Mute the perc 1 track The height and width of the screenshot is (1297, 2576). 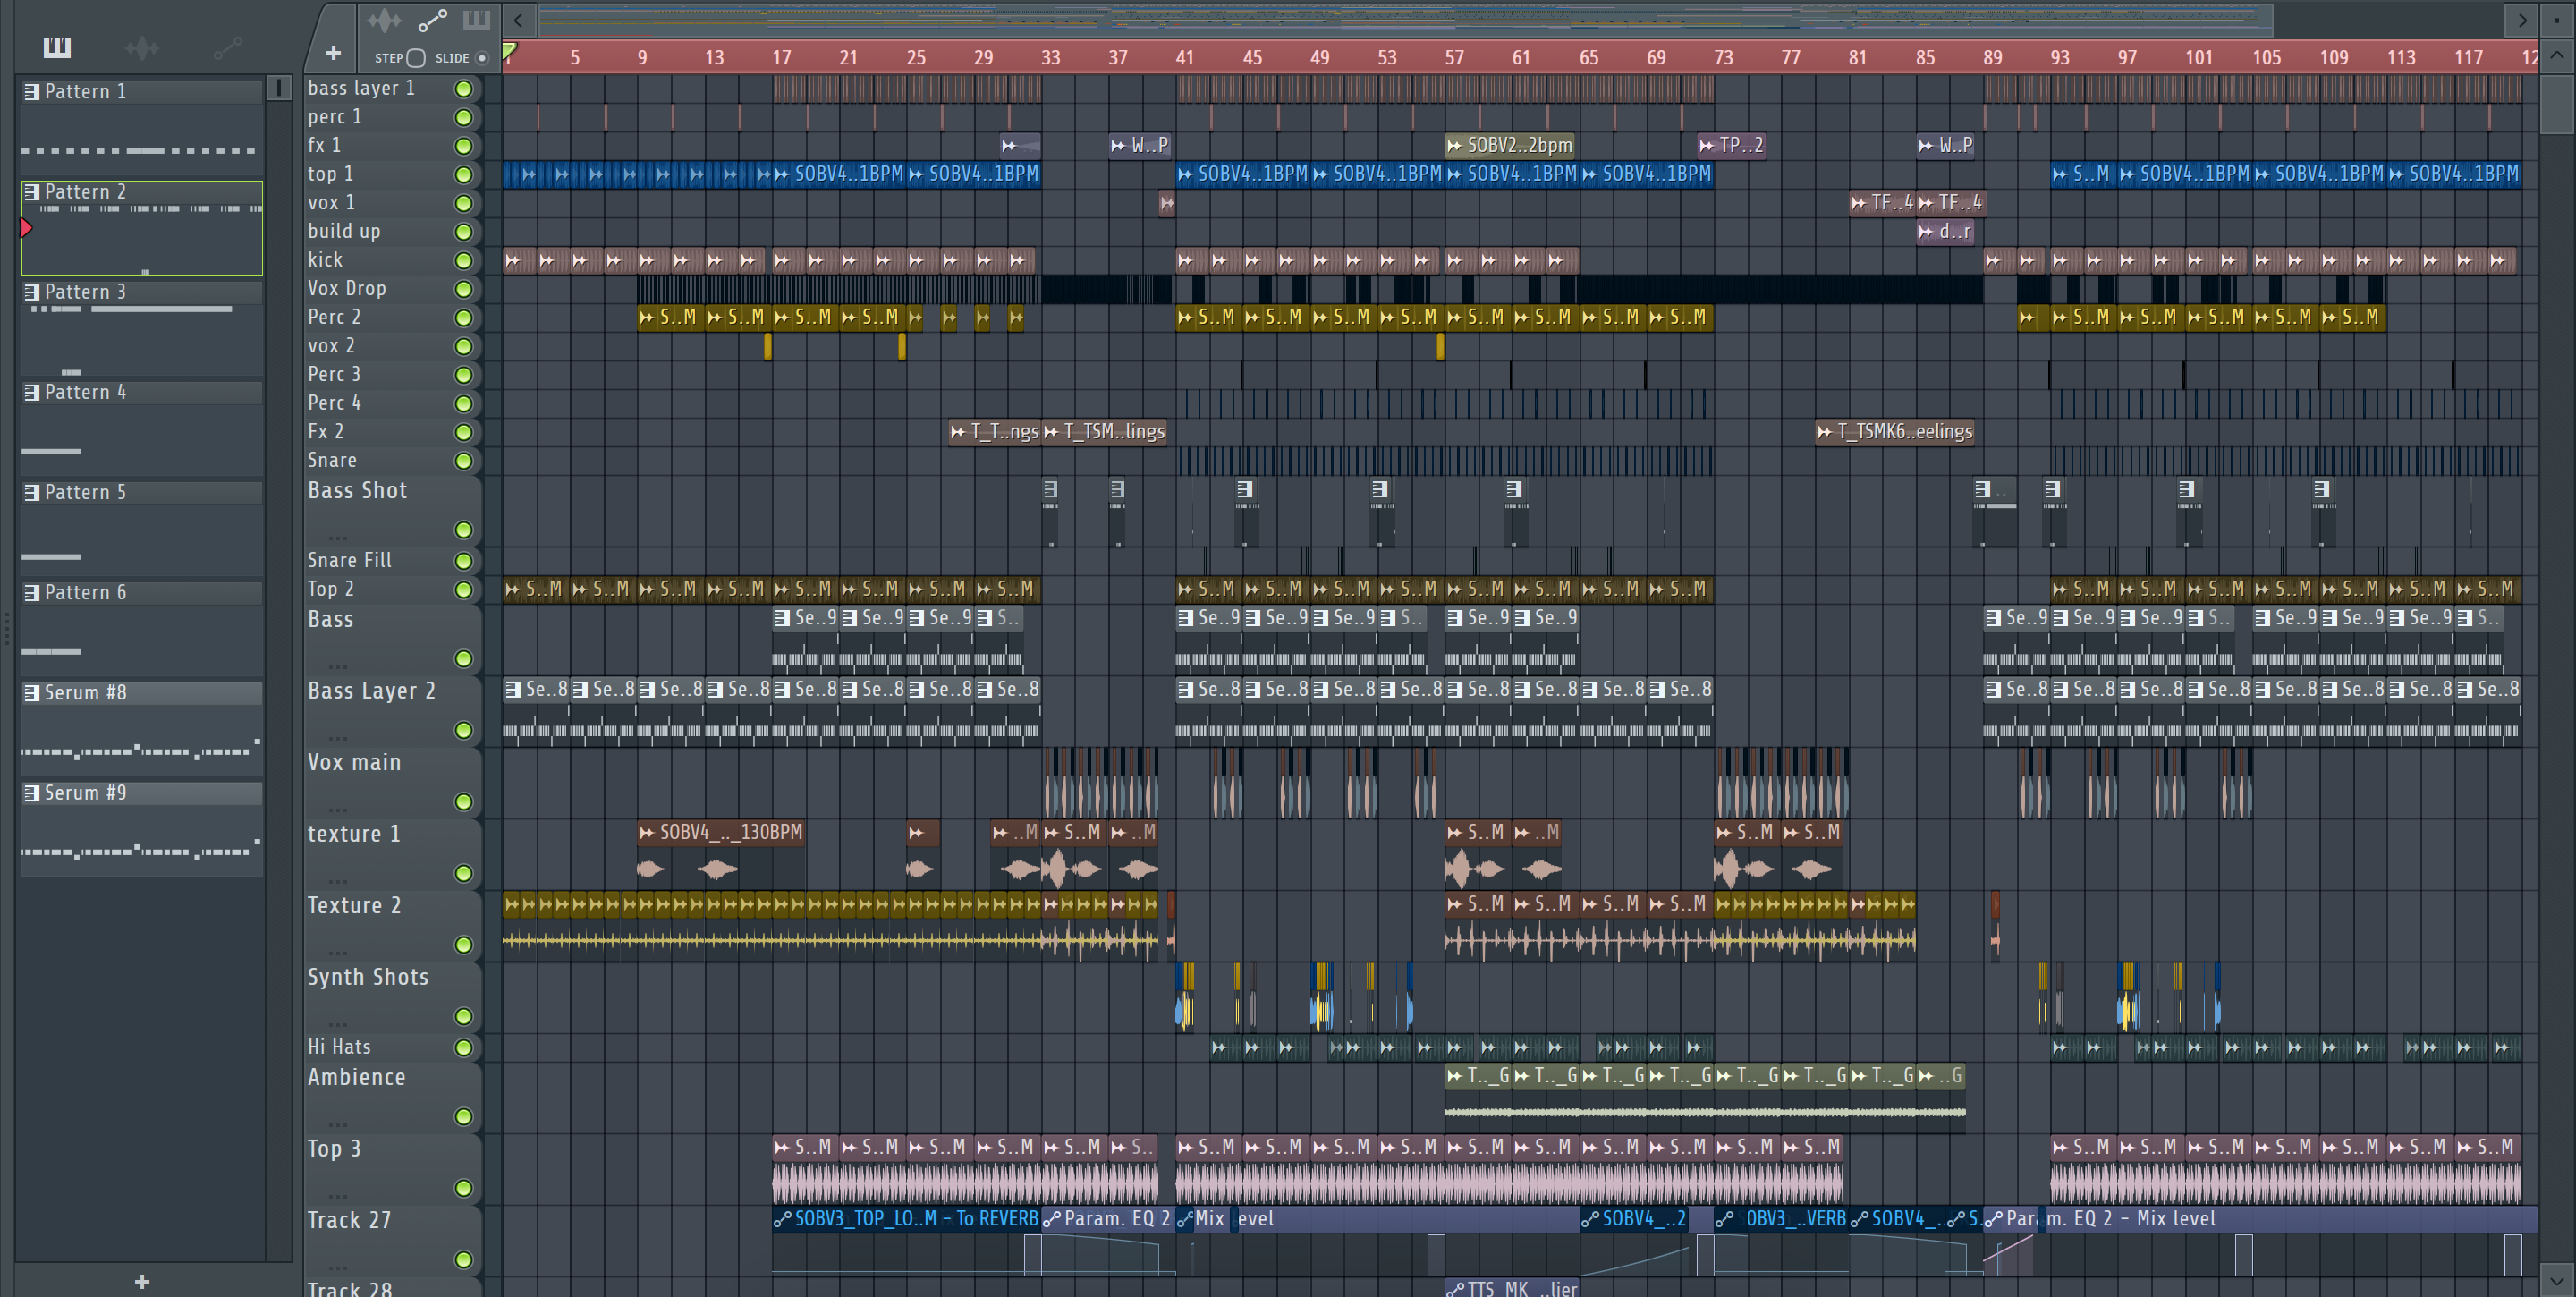(x=463, y=117)
